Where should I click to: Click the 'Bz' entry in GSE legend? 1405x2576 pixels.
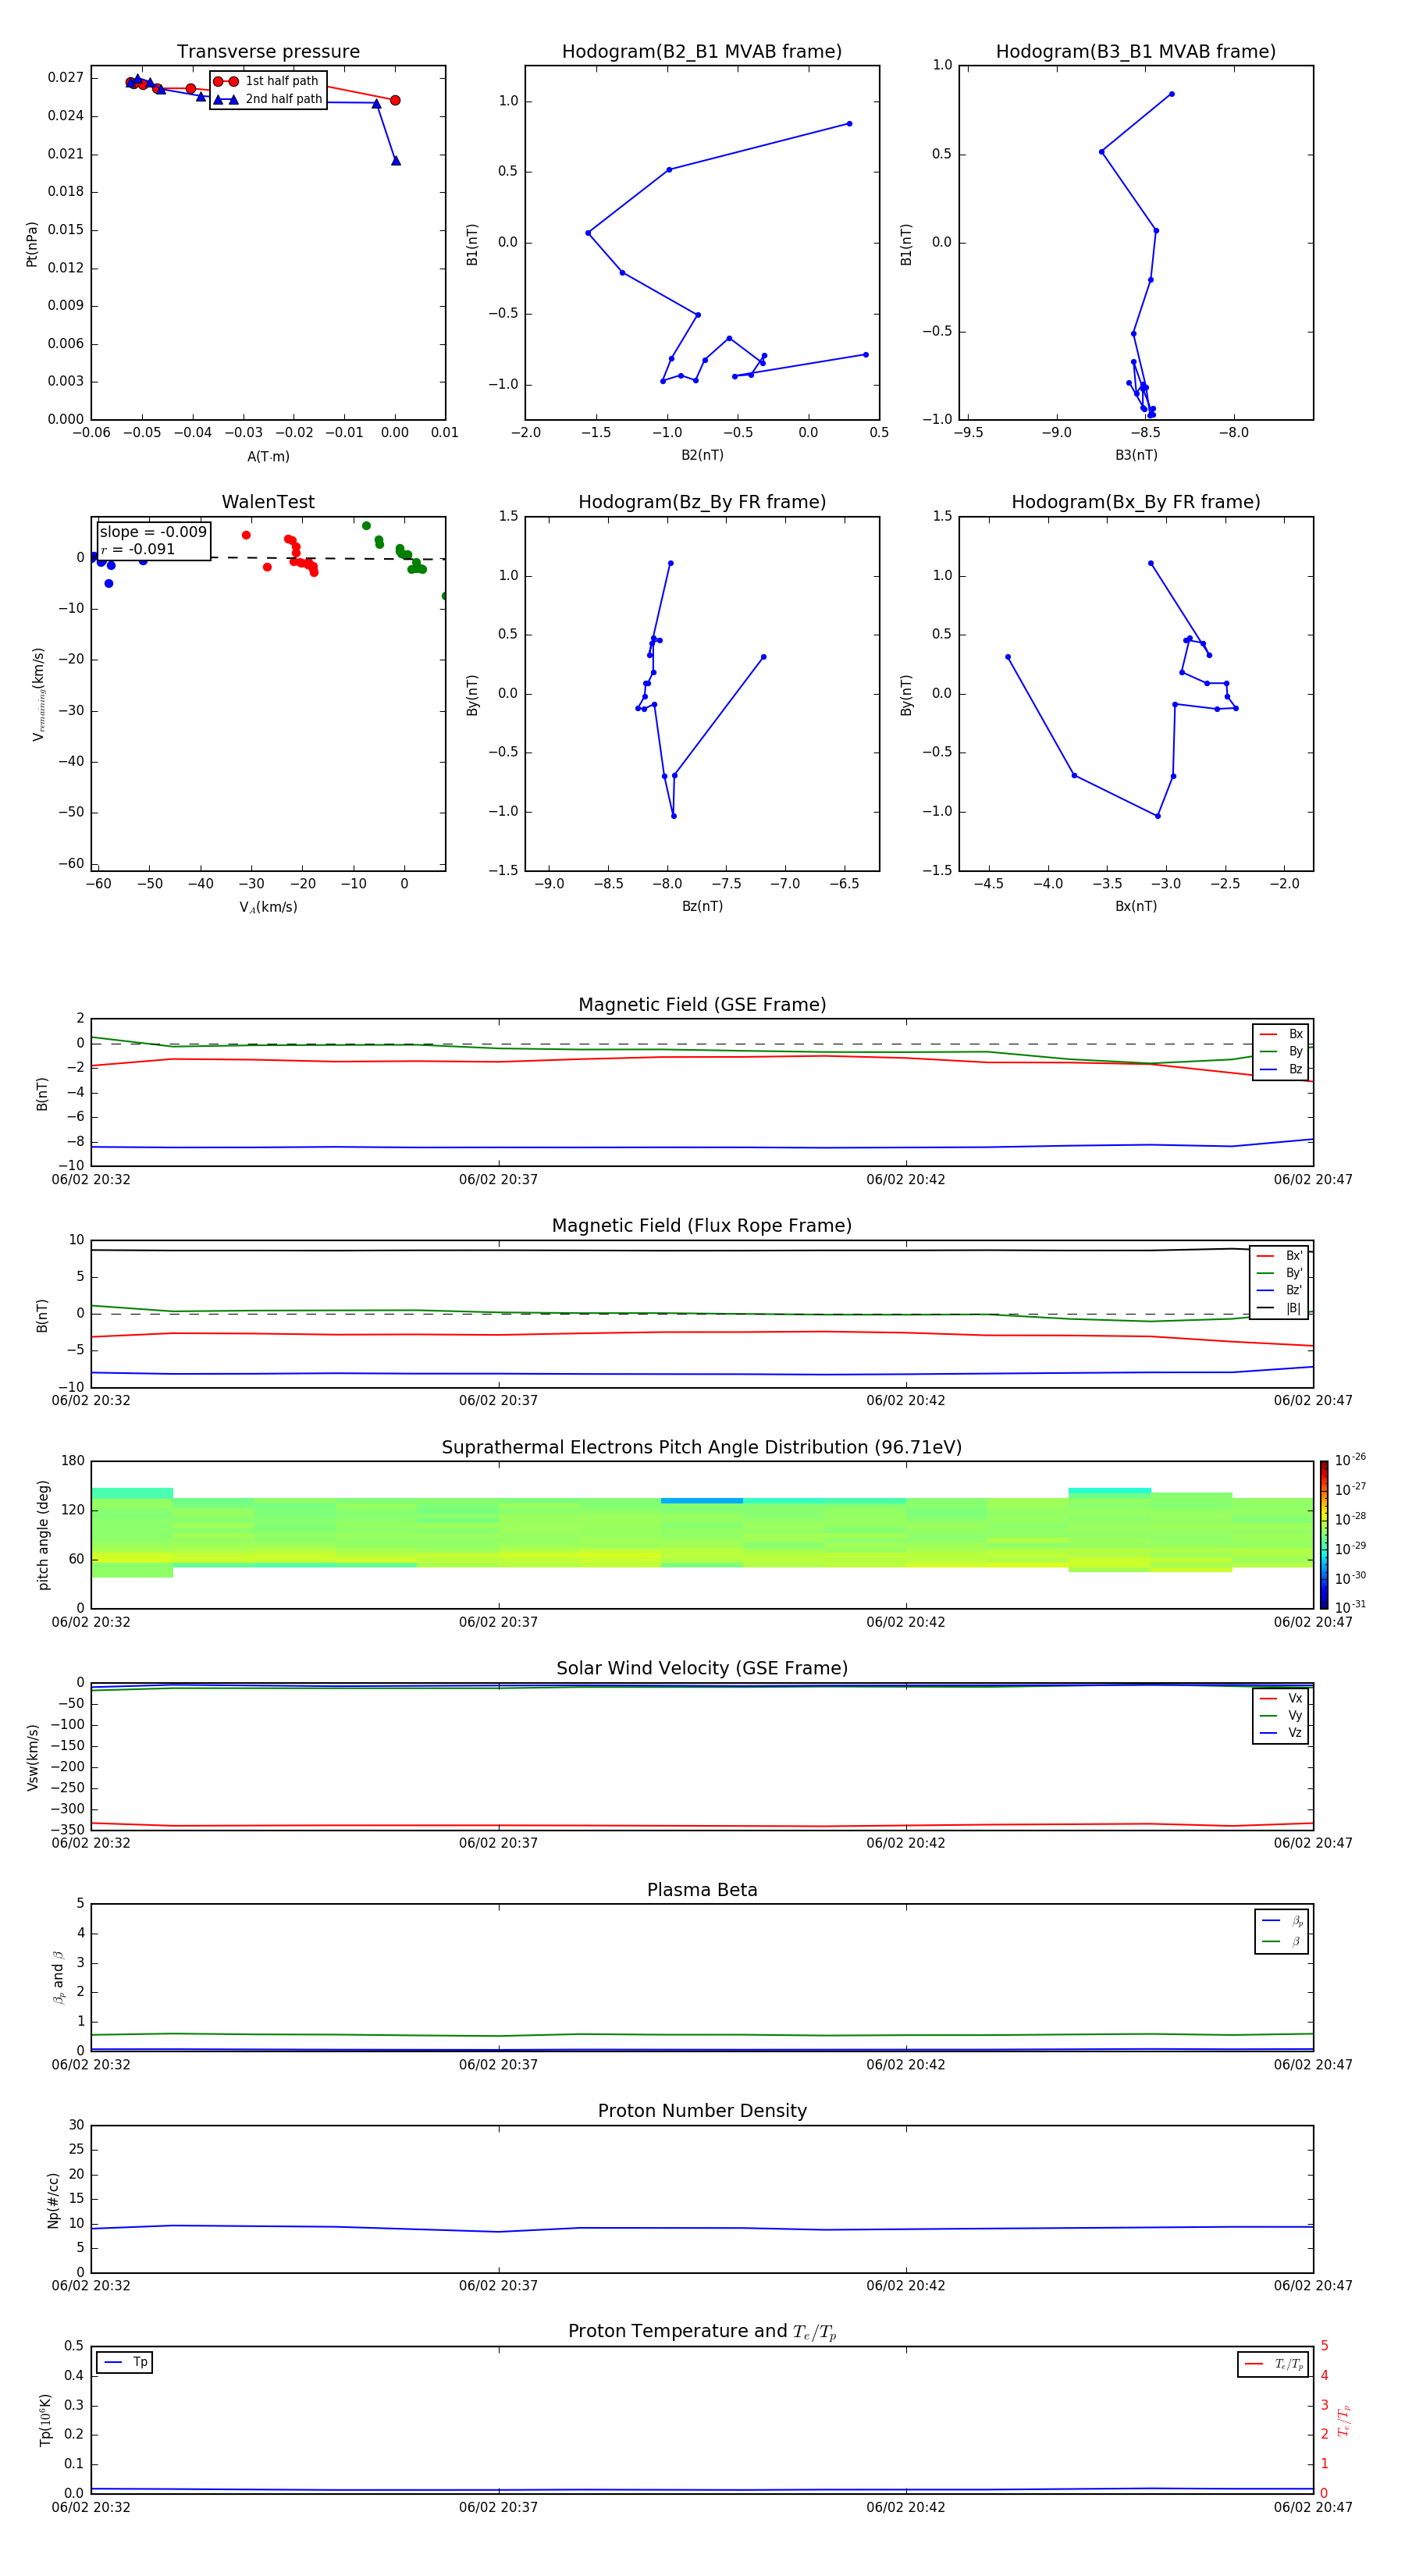(1281, 1069)
